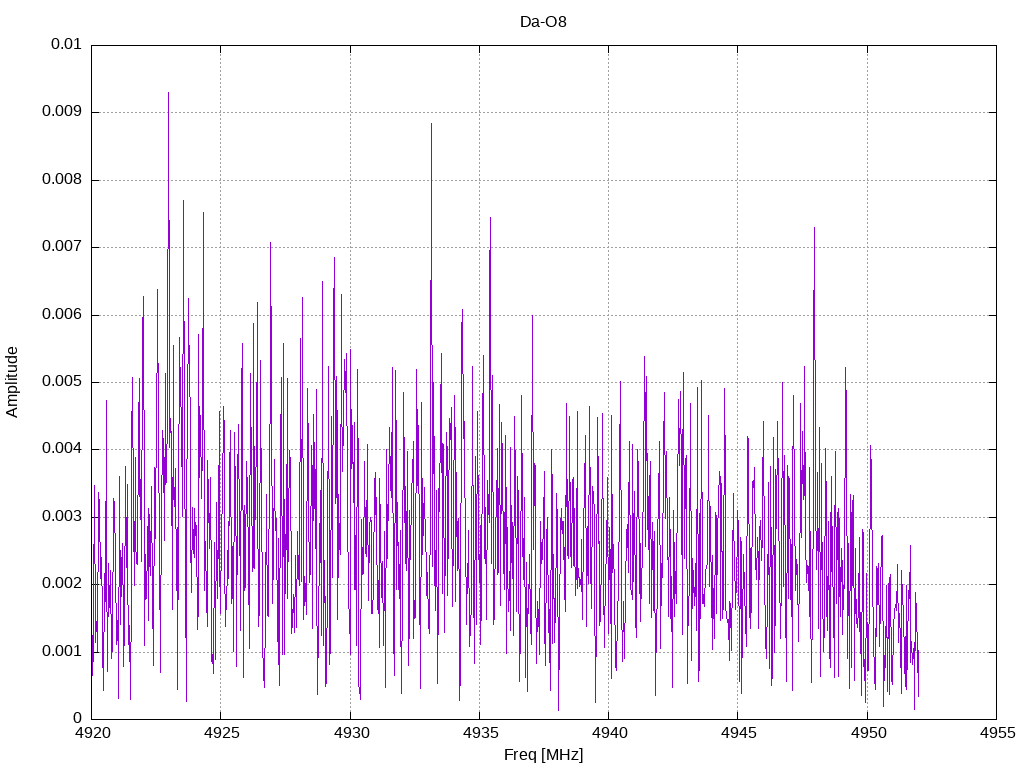Viewport: 1024px width, 768px height.
Task: Click y-axis tick label 0.009
Action: coord(62,112)
